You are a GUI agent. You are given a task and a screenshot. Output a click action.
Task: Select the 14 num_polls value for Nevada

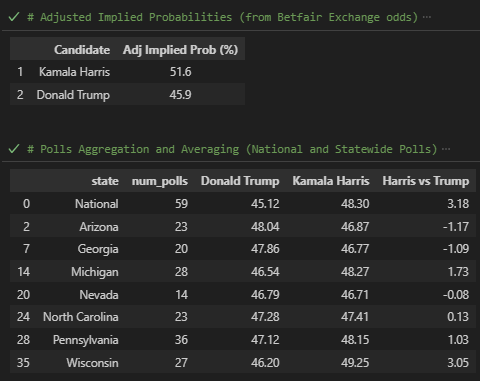pos(181,295)
